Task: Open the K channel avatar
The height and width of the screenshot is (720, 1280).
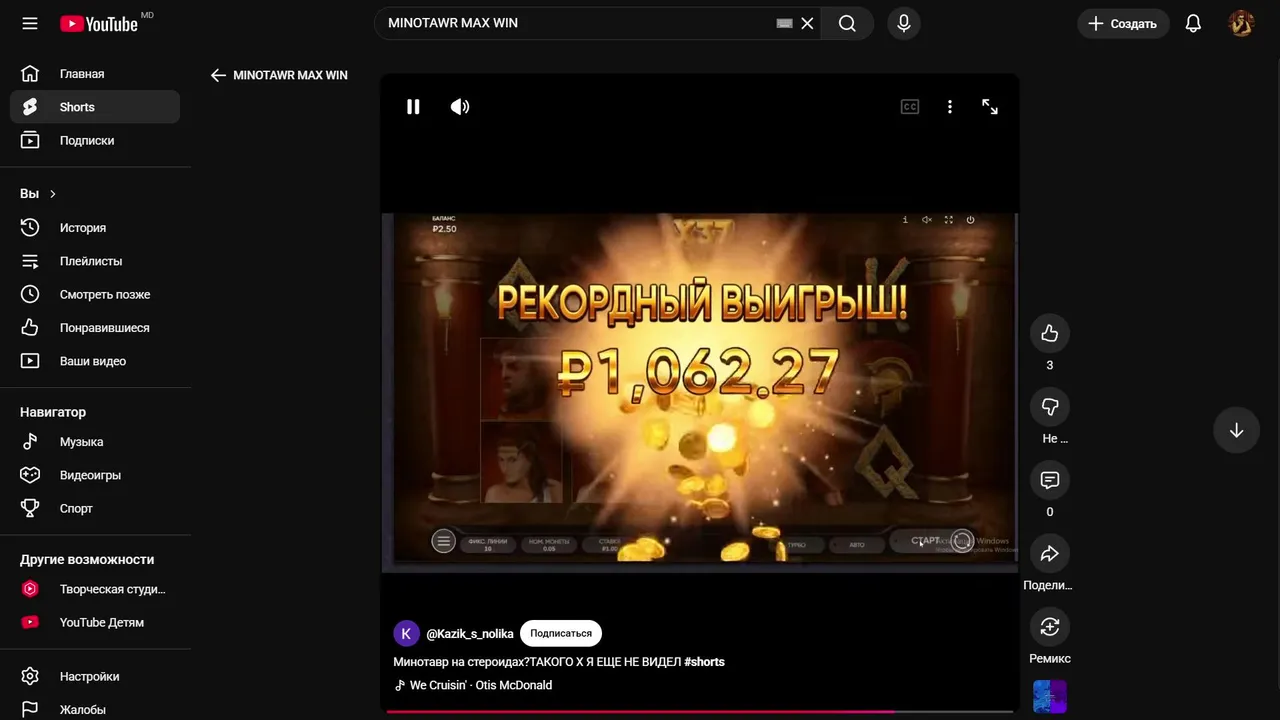Action: (406, 633)
